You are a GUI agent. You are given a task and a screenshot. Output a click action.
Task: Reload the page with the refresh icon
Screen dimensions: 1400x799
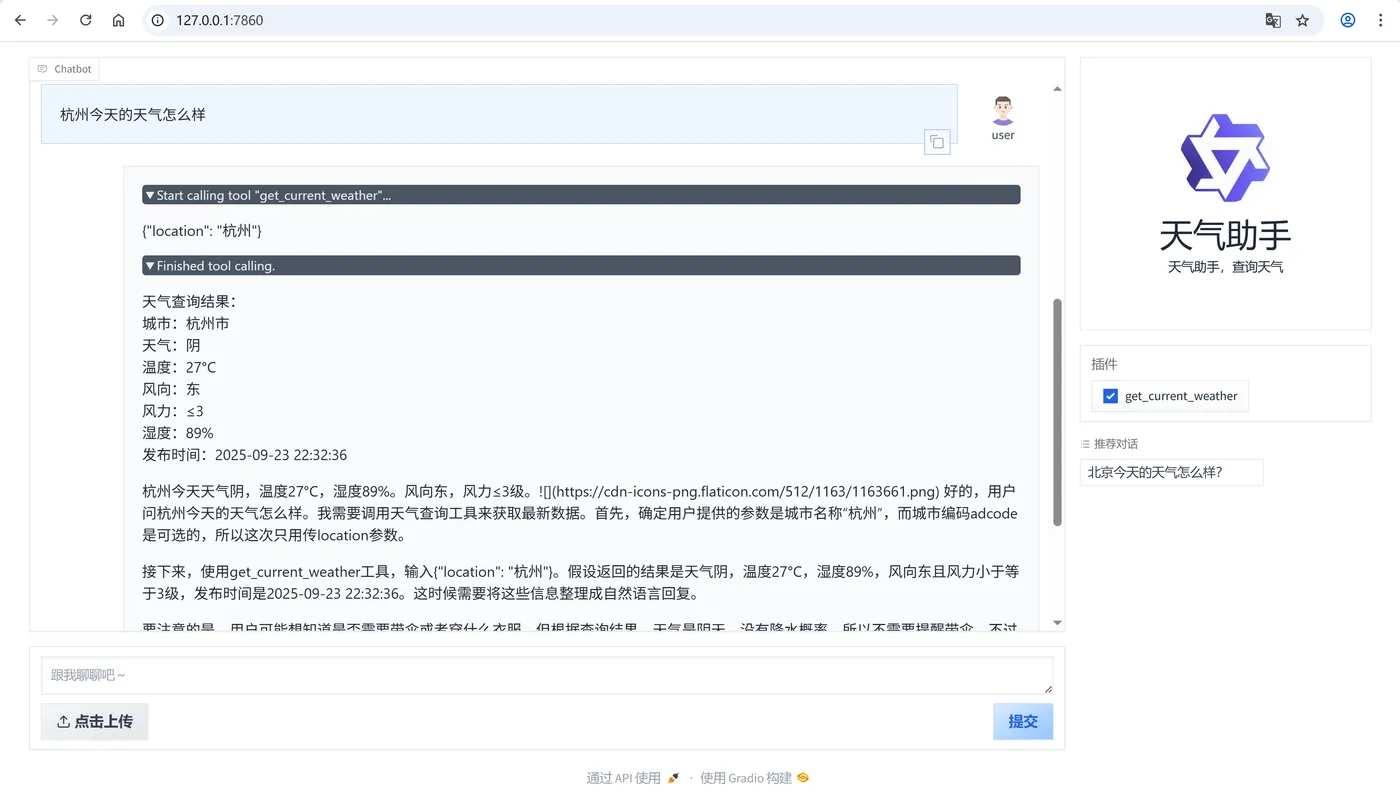(x=85, y=19)
